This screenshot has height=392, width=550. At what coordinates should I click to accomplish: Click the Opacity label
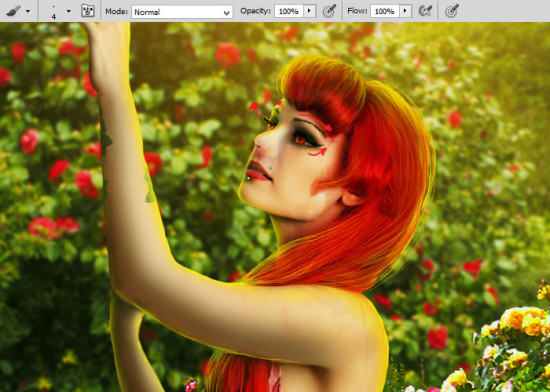(x=255, y=11)
